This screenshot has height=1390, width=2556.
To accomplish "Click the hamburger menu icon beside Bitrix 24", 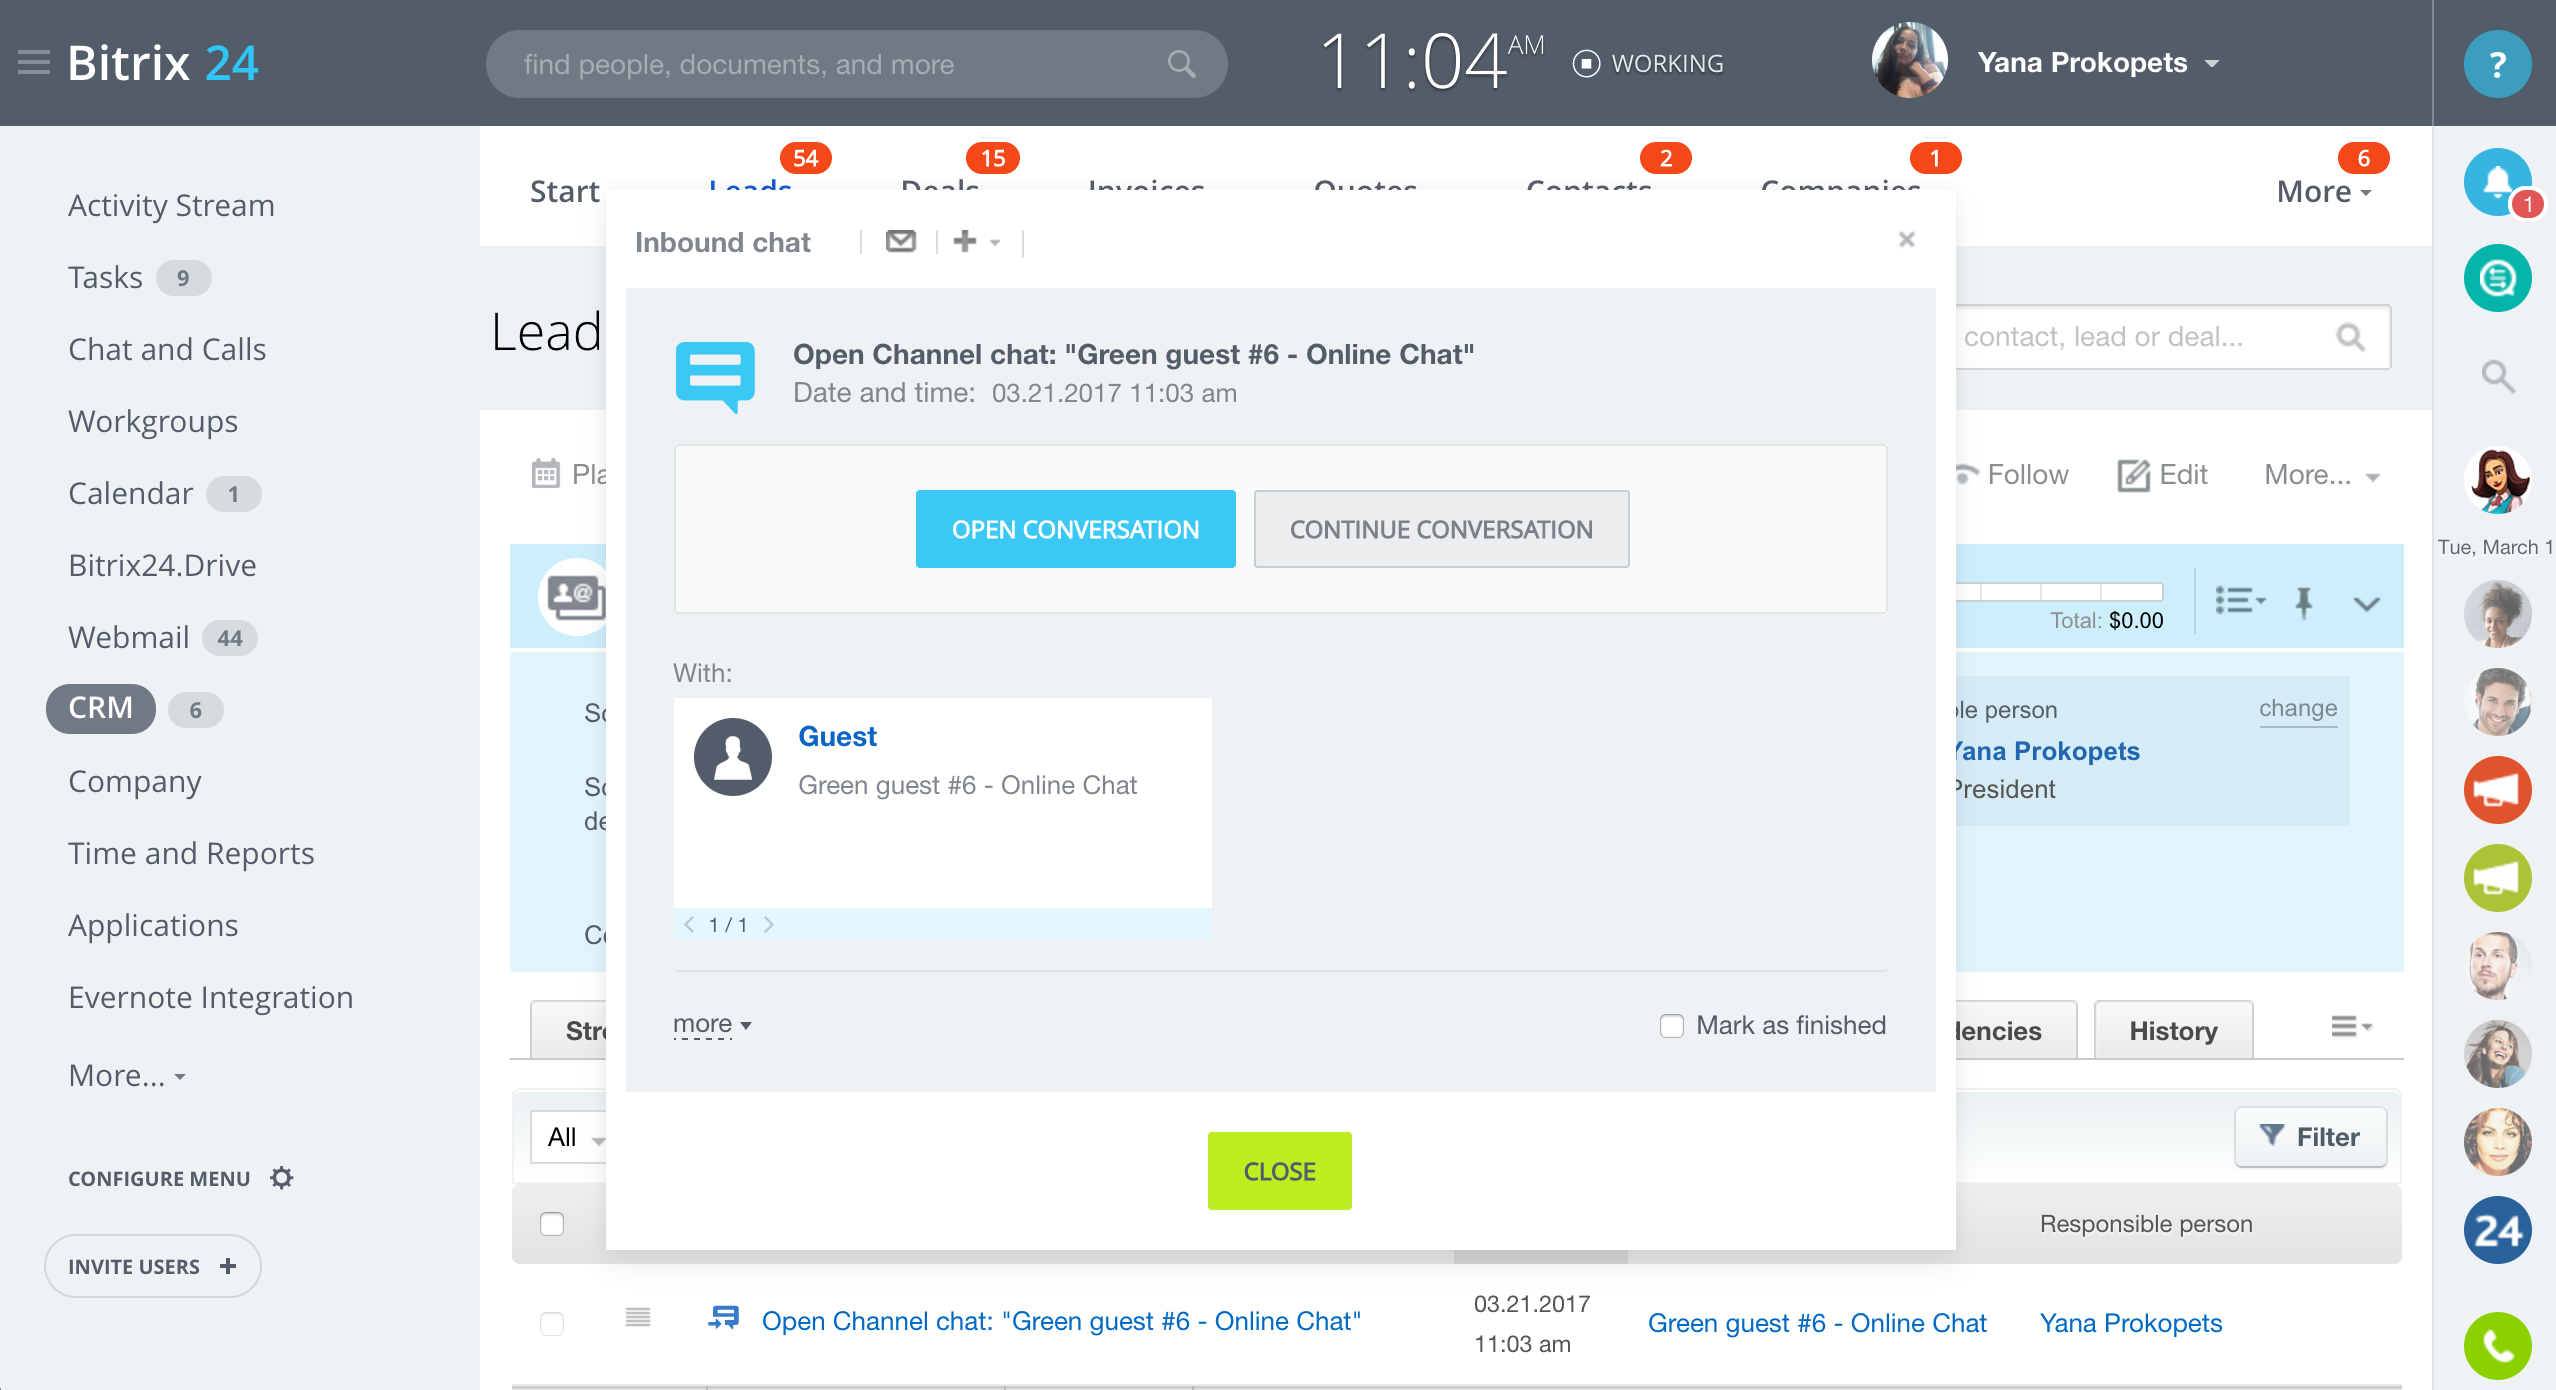I will click(x=34, y=63).
